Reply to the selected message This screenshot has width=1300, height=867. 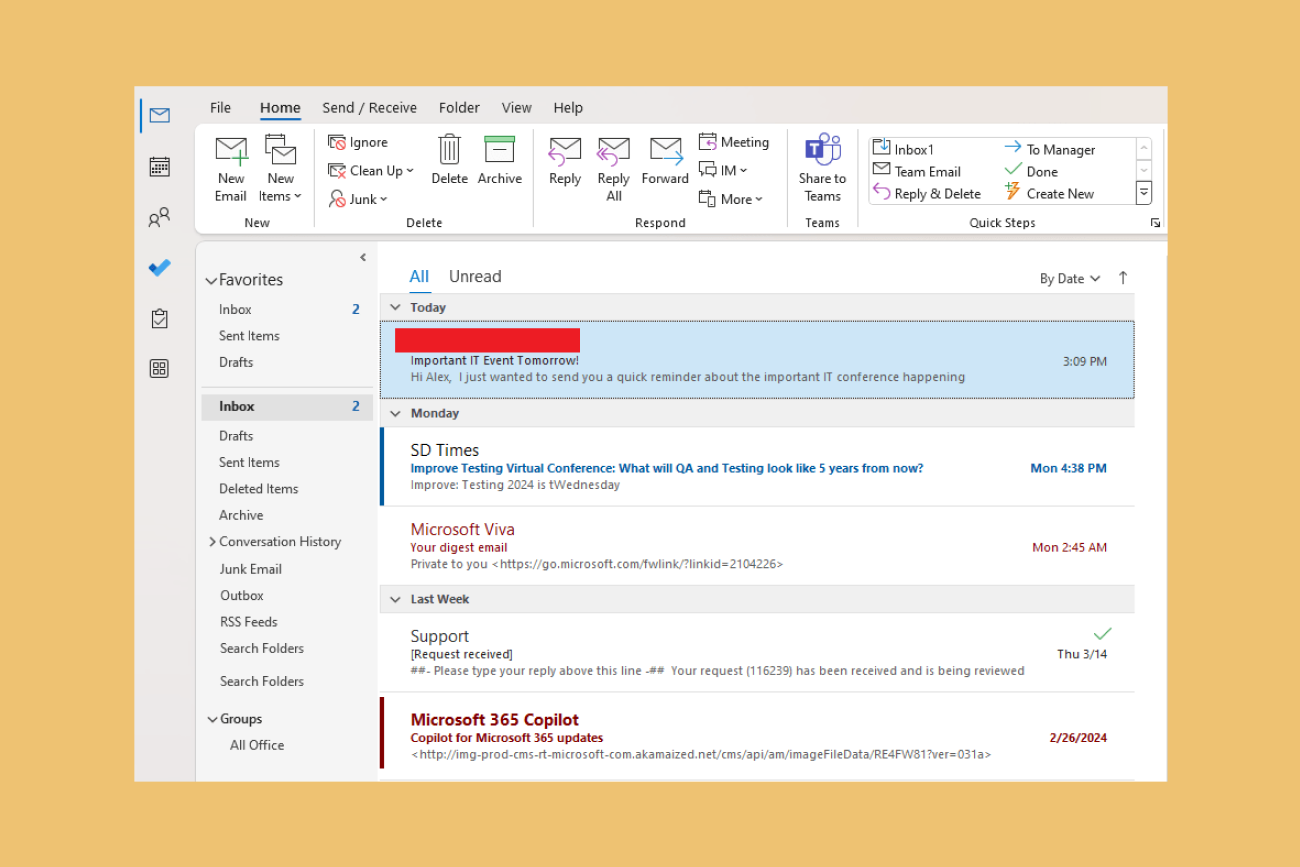click(x=565, y=160)
